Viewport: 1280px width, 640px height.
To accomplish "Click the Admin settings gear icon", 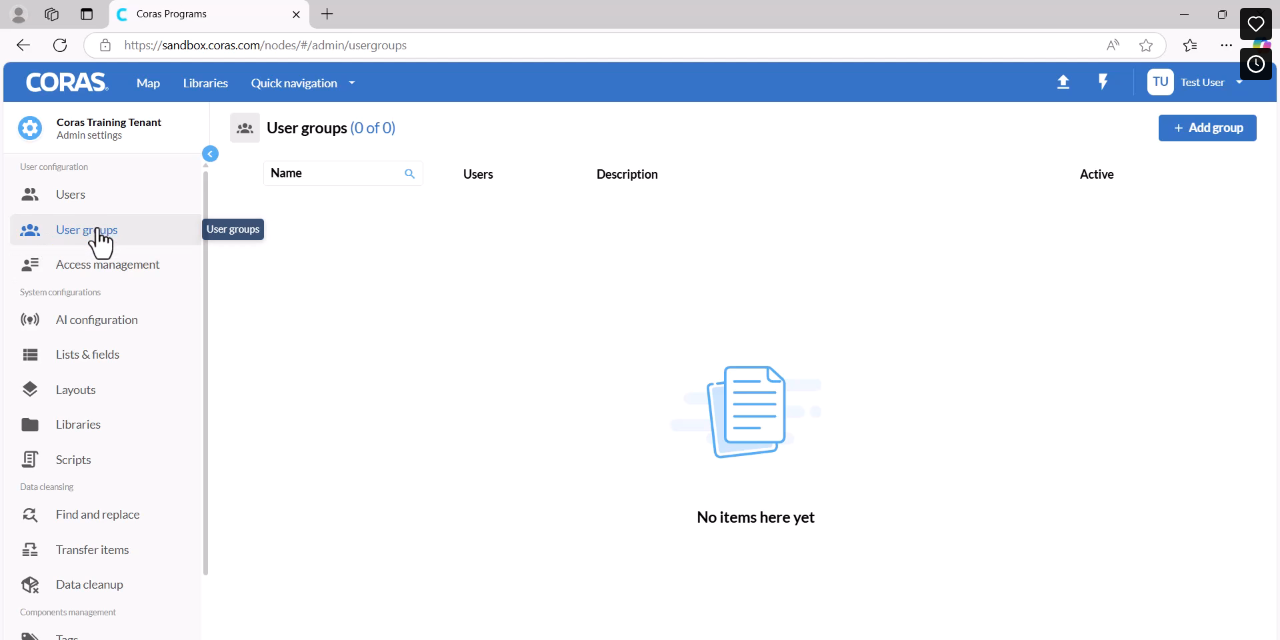I will (30, 128).
